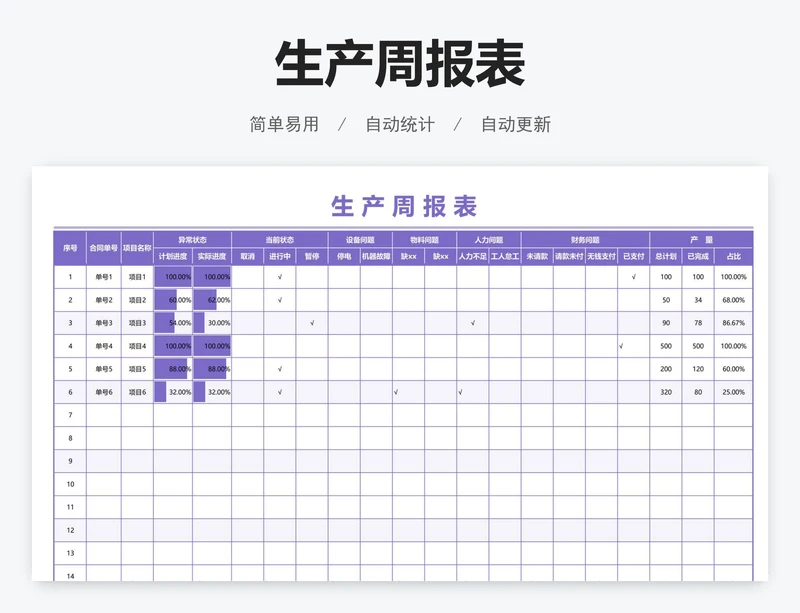Select the 物料问题 group header
800x613 pixels.
(424, 239)
